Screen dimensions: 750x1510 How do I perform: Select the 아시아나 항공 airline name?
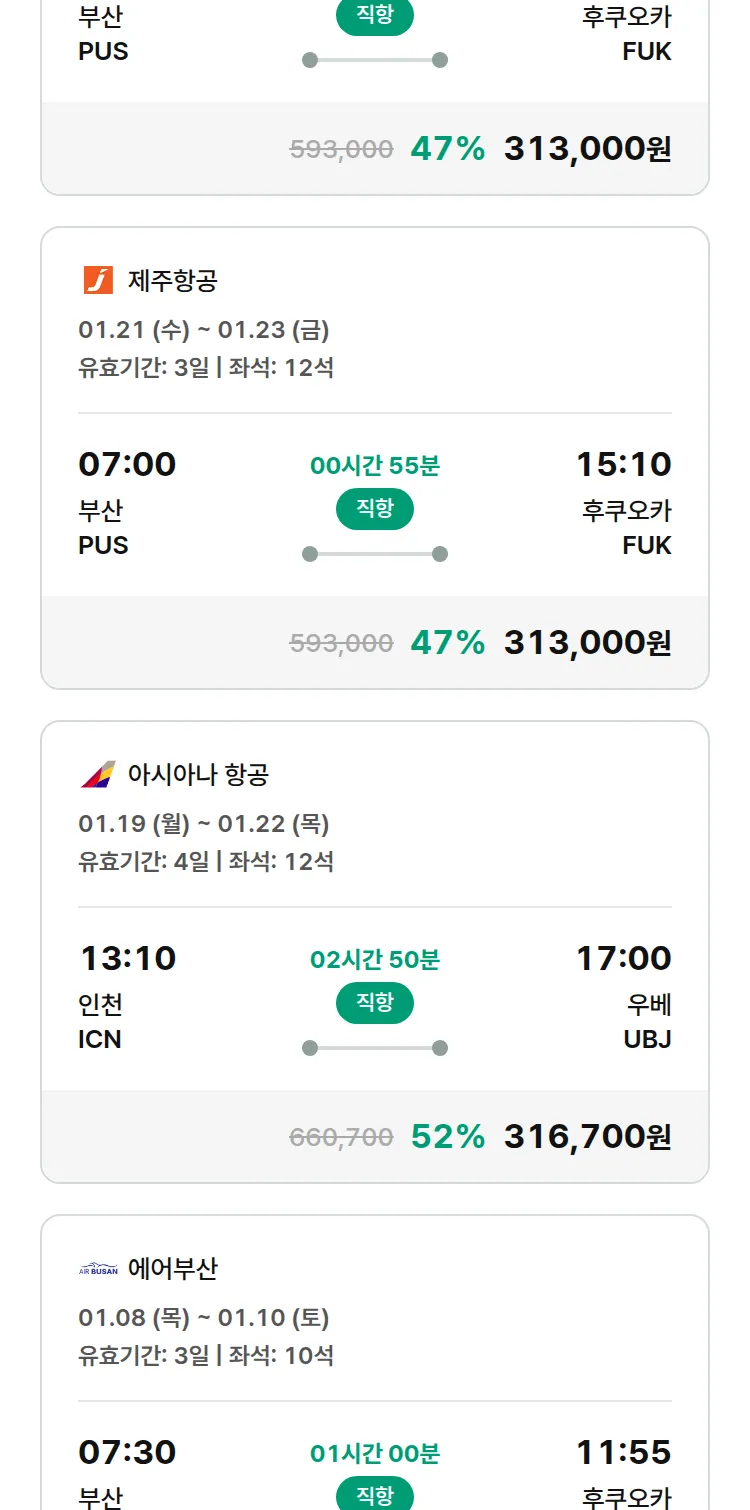click(x=198, y=775)
